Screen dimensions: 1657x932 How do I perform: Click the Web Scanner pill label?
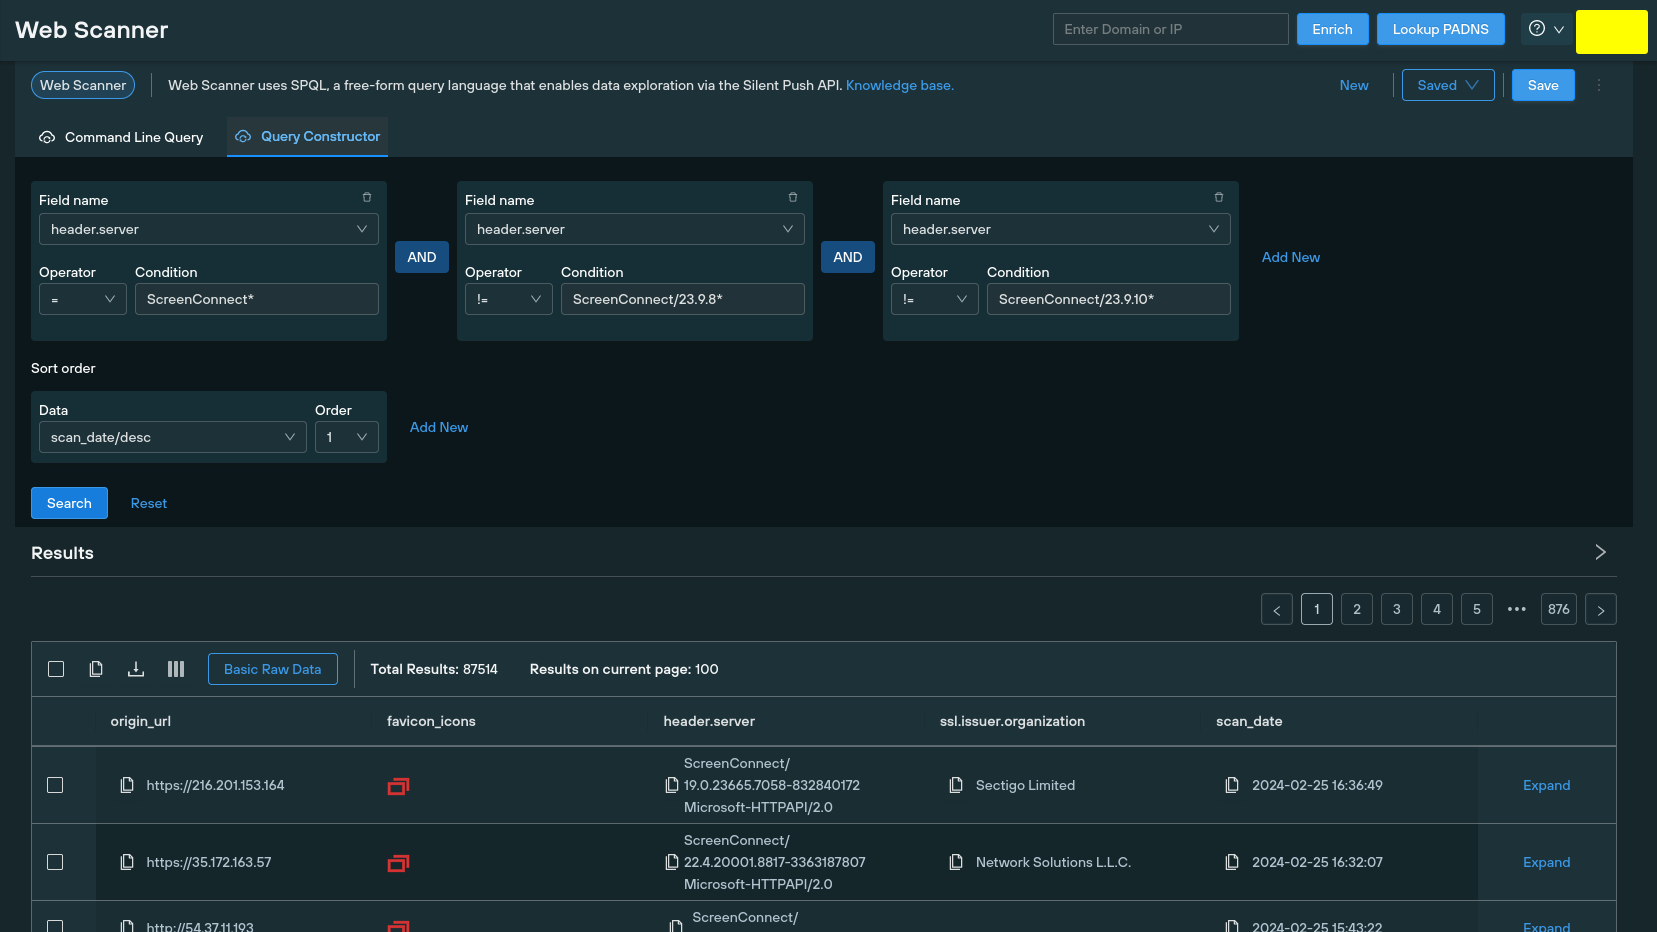pyautogui.click(x=83, y=85)
